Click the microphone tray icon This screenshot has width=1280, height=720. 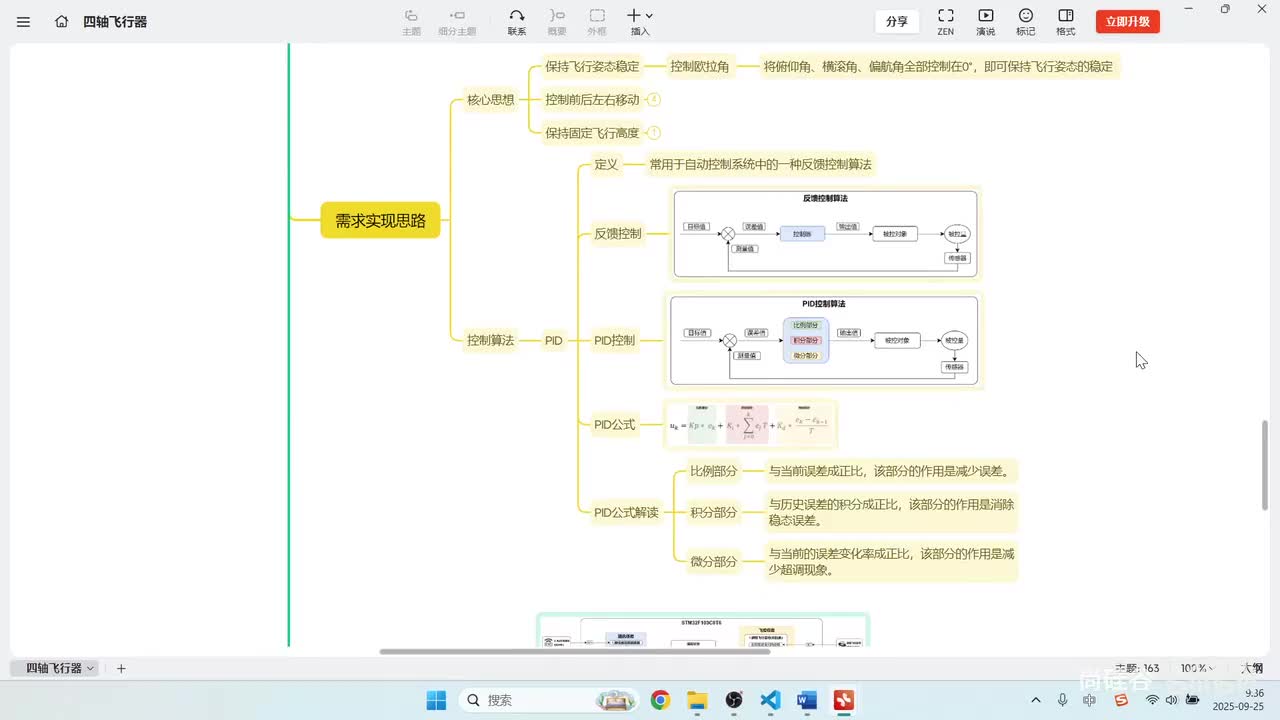1062,700
